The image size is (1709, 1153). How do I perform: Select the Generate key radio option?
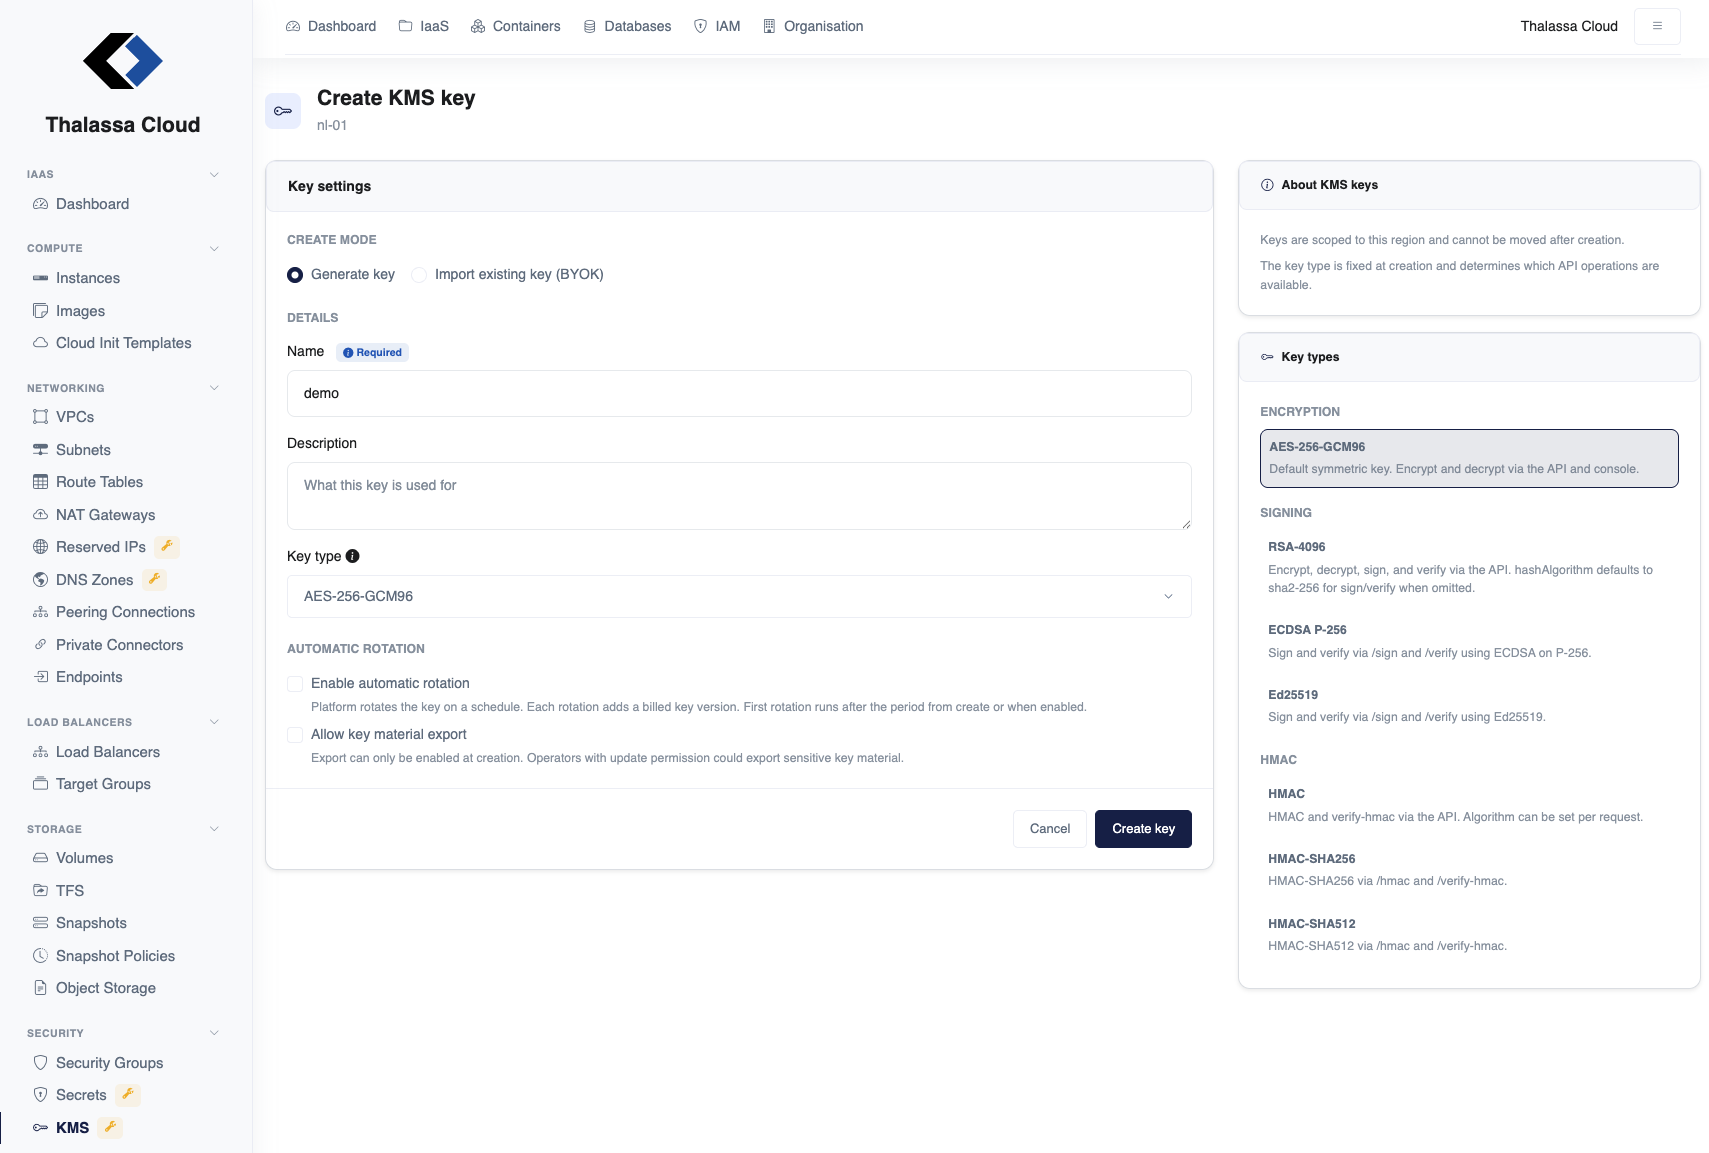(295, 275)
